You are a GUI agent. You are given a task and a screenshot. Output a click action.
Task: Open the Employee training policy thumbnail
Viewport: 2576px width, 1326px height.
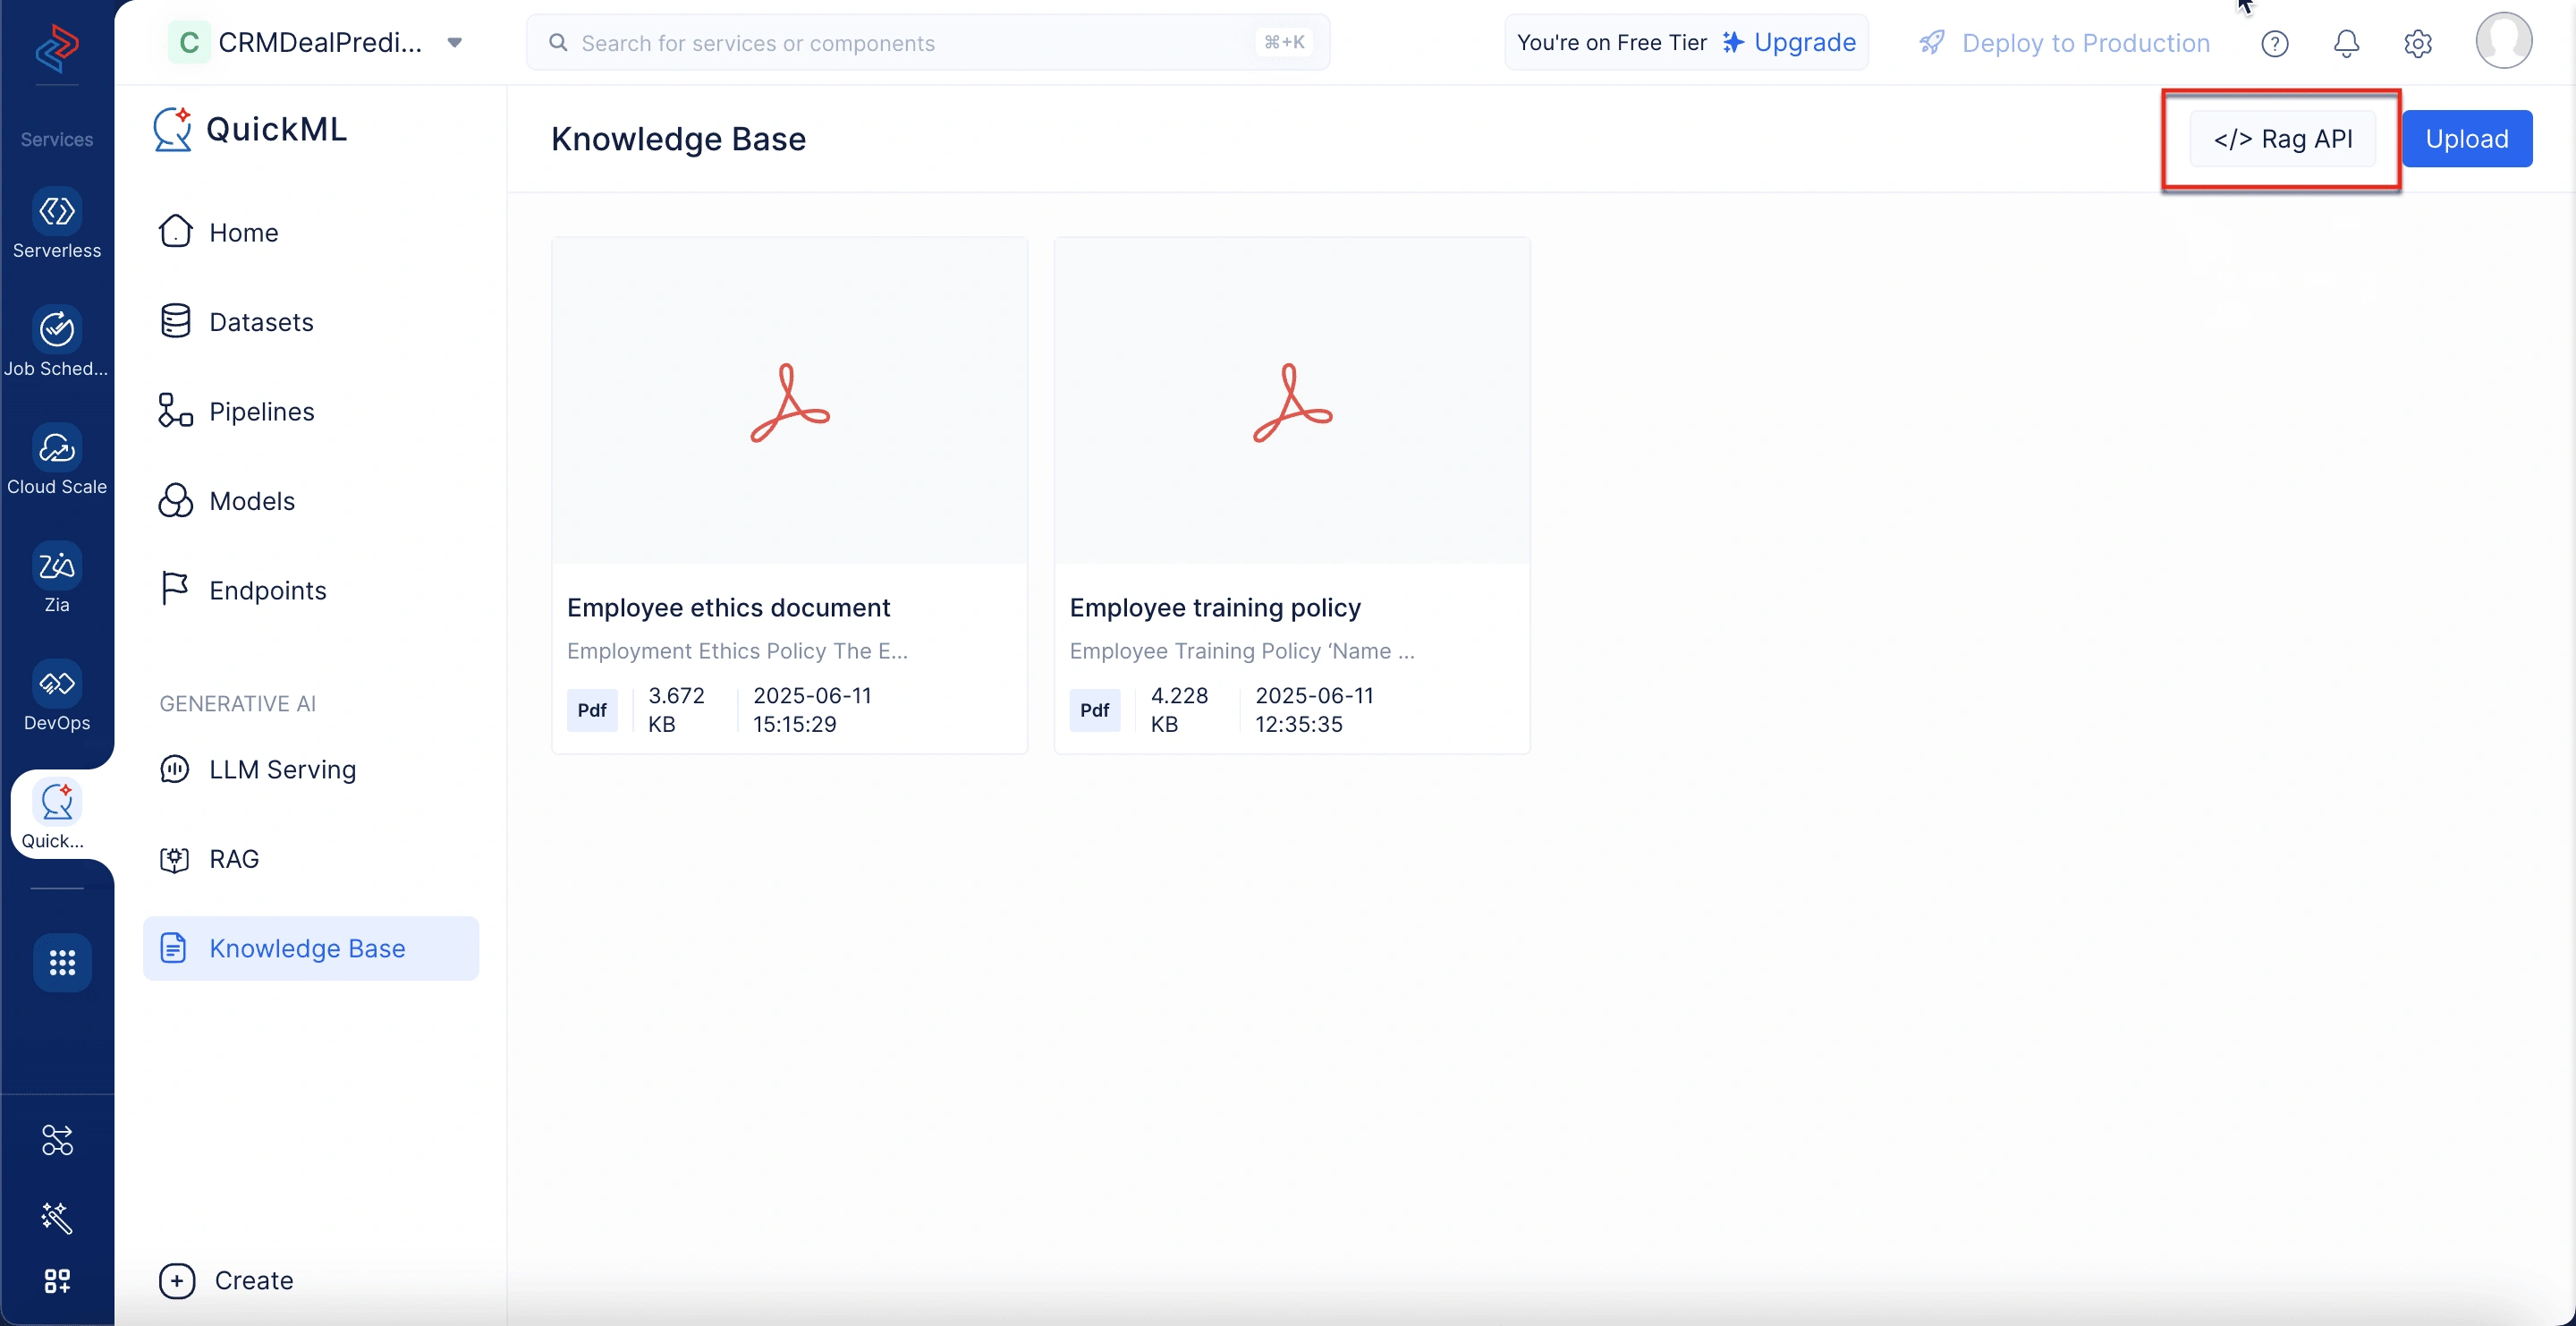point(1292,401)
